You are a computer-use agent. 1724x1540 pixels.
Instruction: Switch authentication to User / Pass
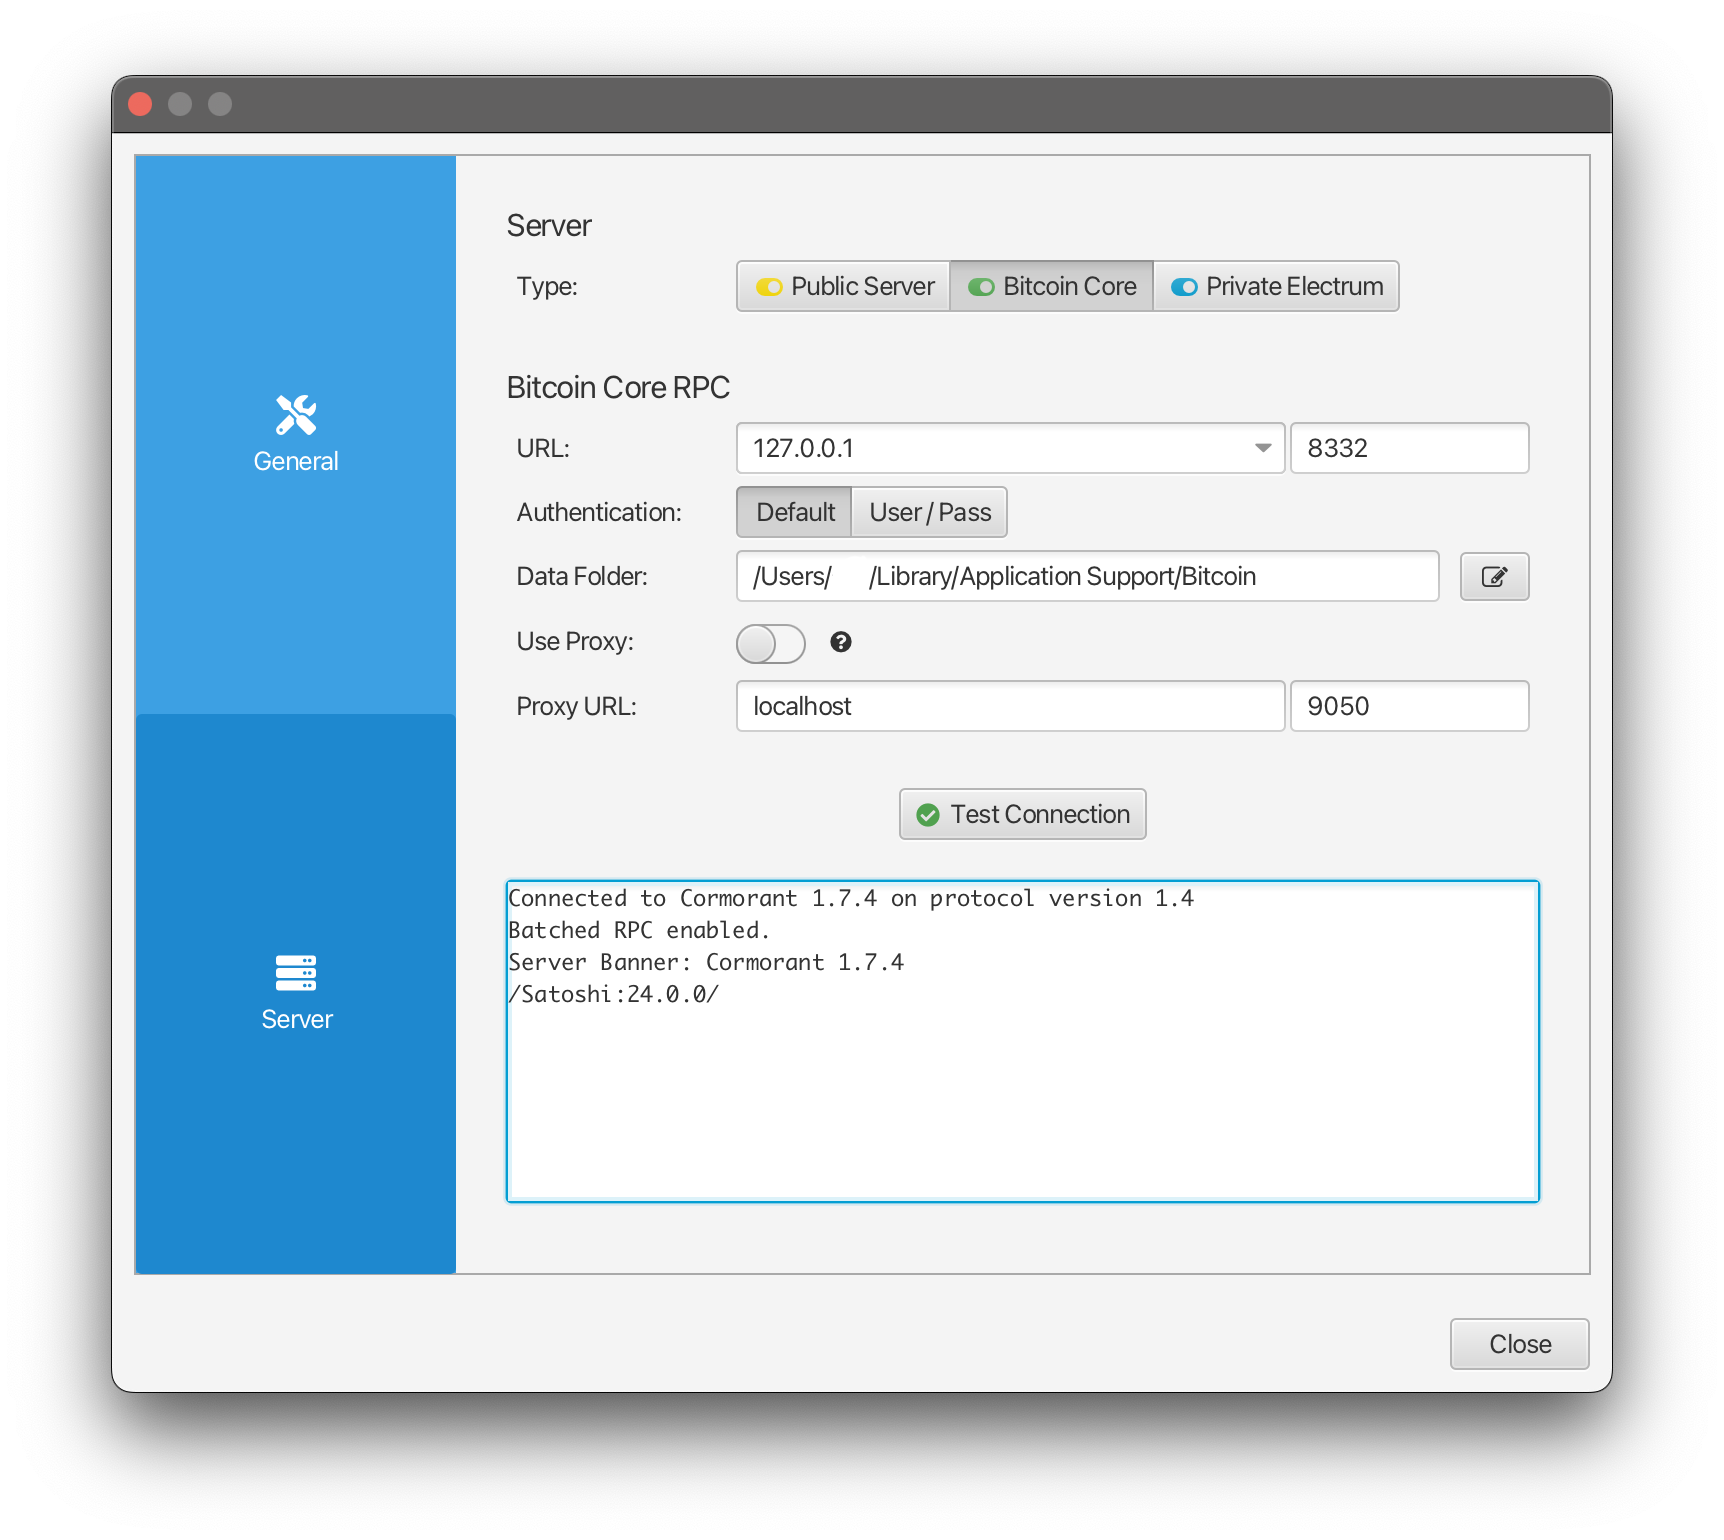(x=928, y=512)
